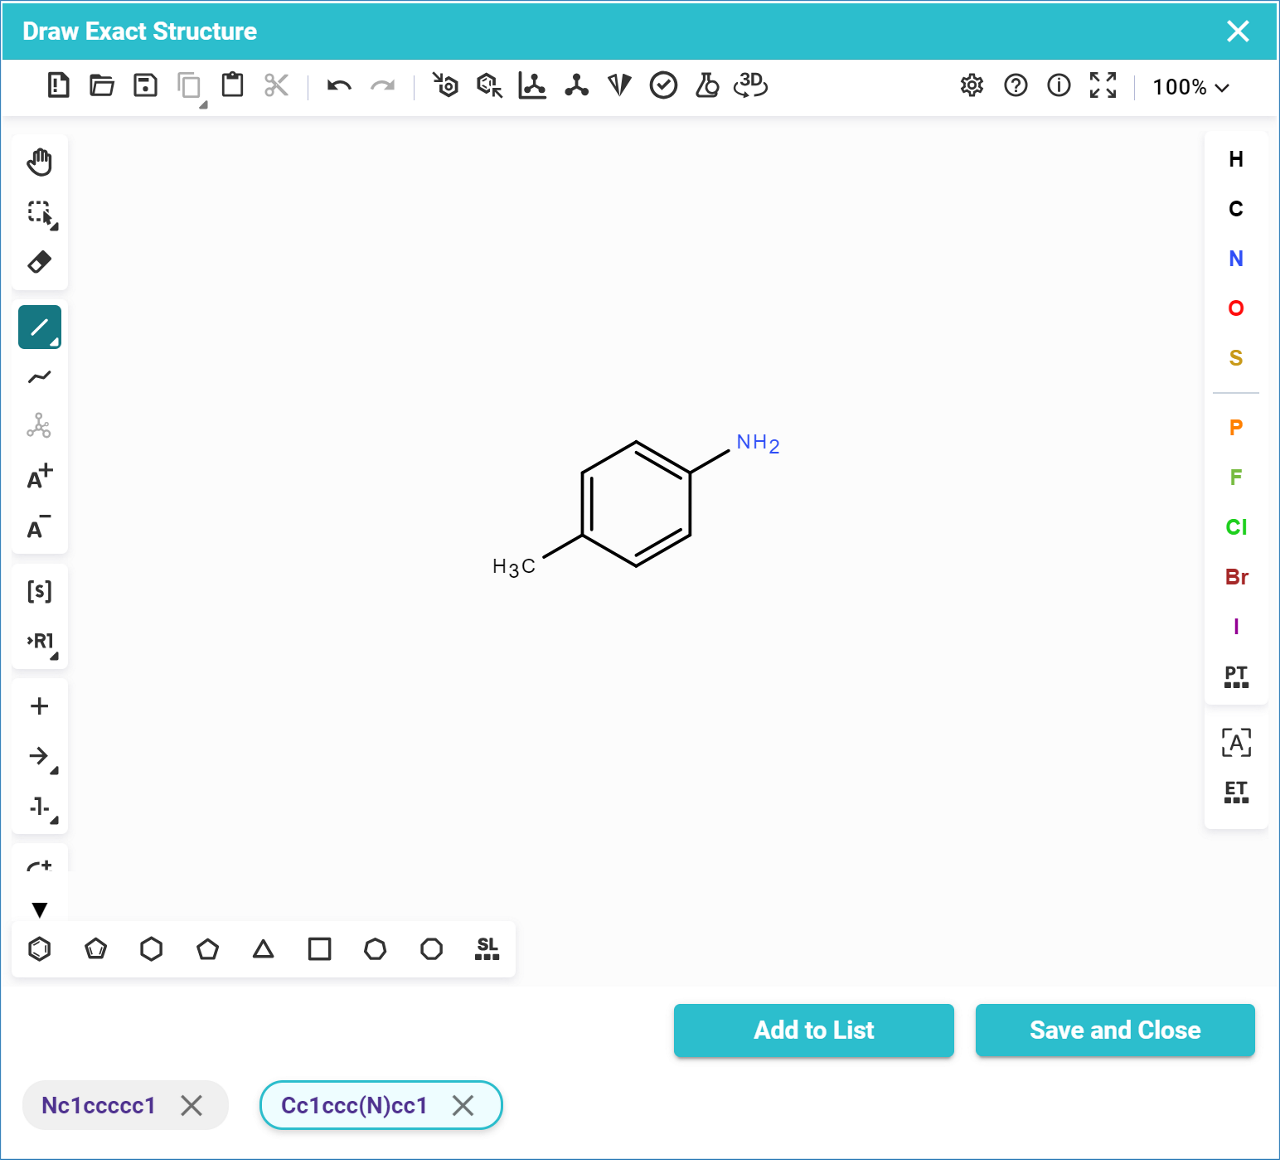Click the Aromatize icon
This screenshot has width=1280, height=1160.
446,86
